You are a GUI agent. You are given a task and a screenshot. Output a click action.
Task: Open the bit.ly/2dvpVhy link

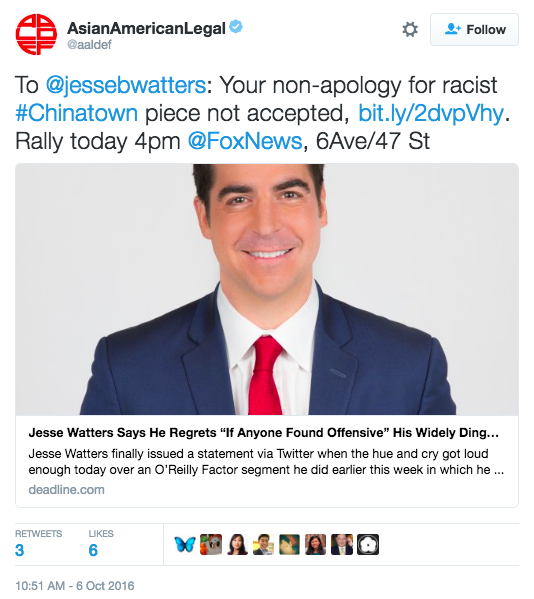point(431,113)
